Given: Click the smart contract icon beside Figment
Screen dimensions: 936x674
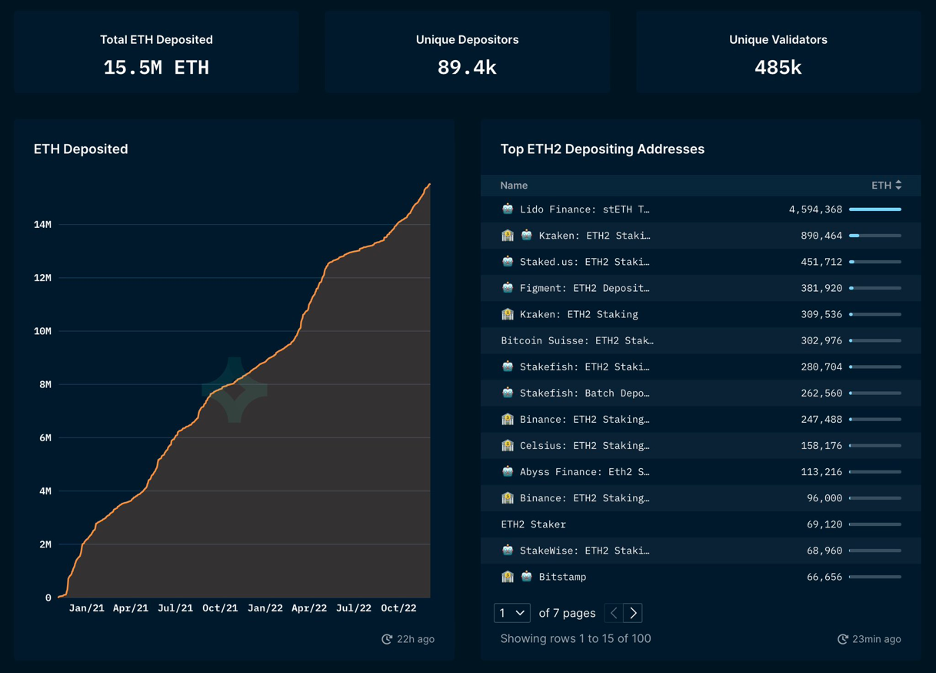Looking at the screenshot, I should click(x=507, y=288).
